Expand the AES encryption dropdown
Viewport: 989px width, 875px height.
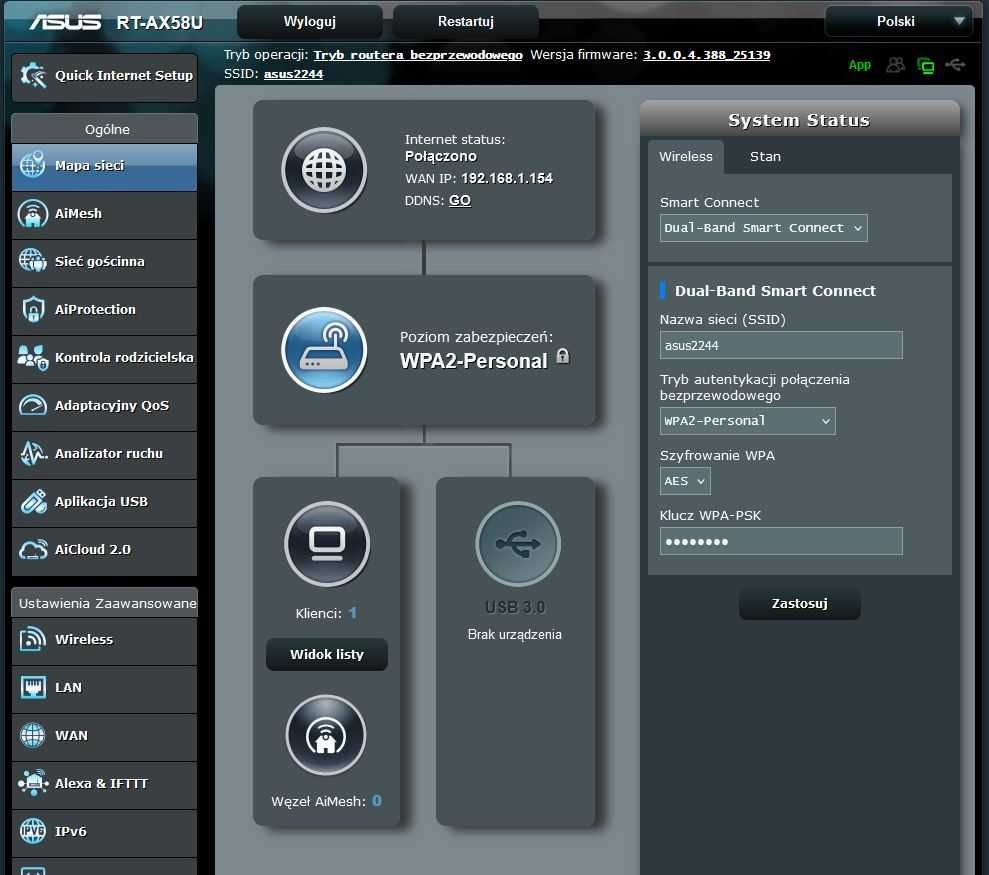point(685,481)
